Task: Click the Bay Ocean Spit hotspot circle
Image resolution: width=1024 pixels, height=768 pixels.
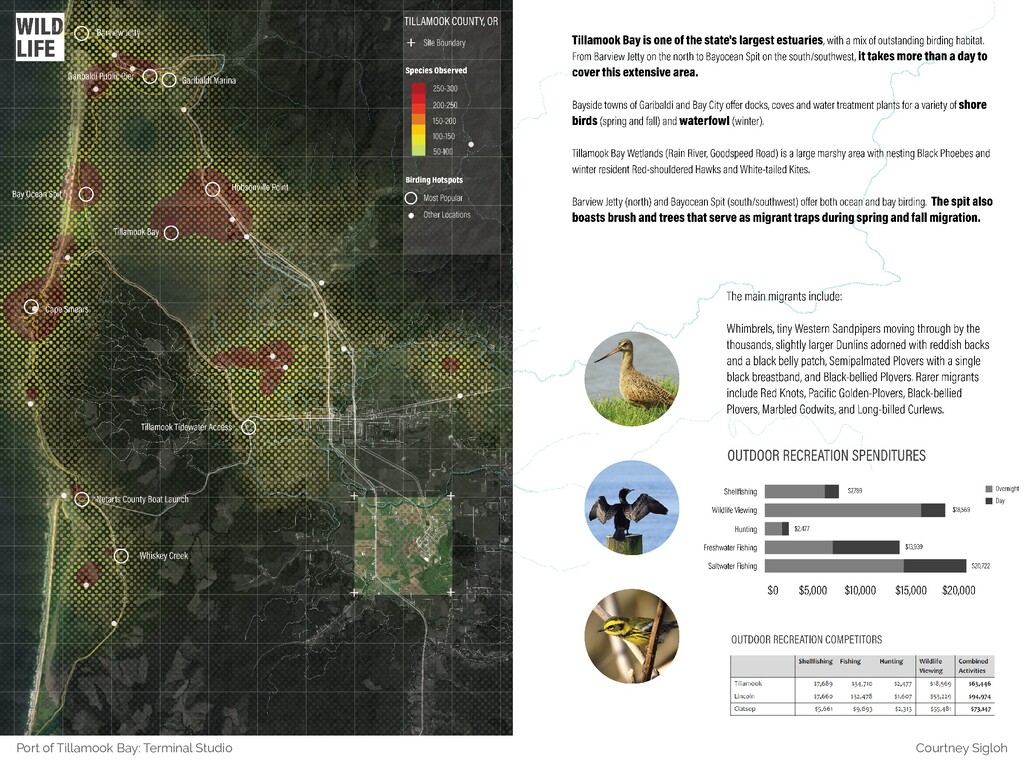Action: pyautogui.click(x=86, y=194)
